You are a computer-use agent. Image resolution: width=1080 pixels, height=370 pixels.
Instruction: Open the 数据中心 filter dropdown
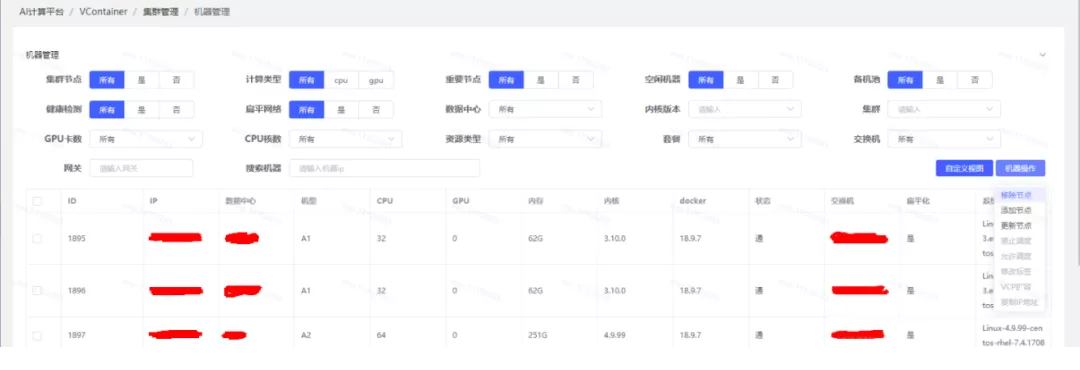click(546, 110)
